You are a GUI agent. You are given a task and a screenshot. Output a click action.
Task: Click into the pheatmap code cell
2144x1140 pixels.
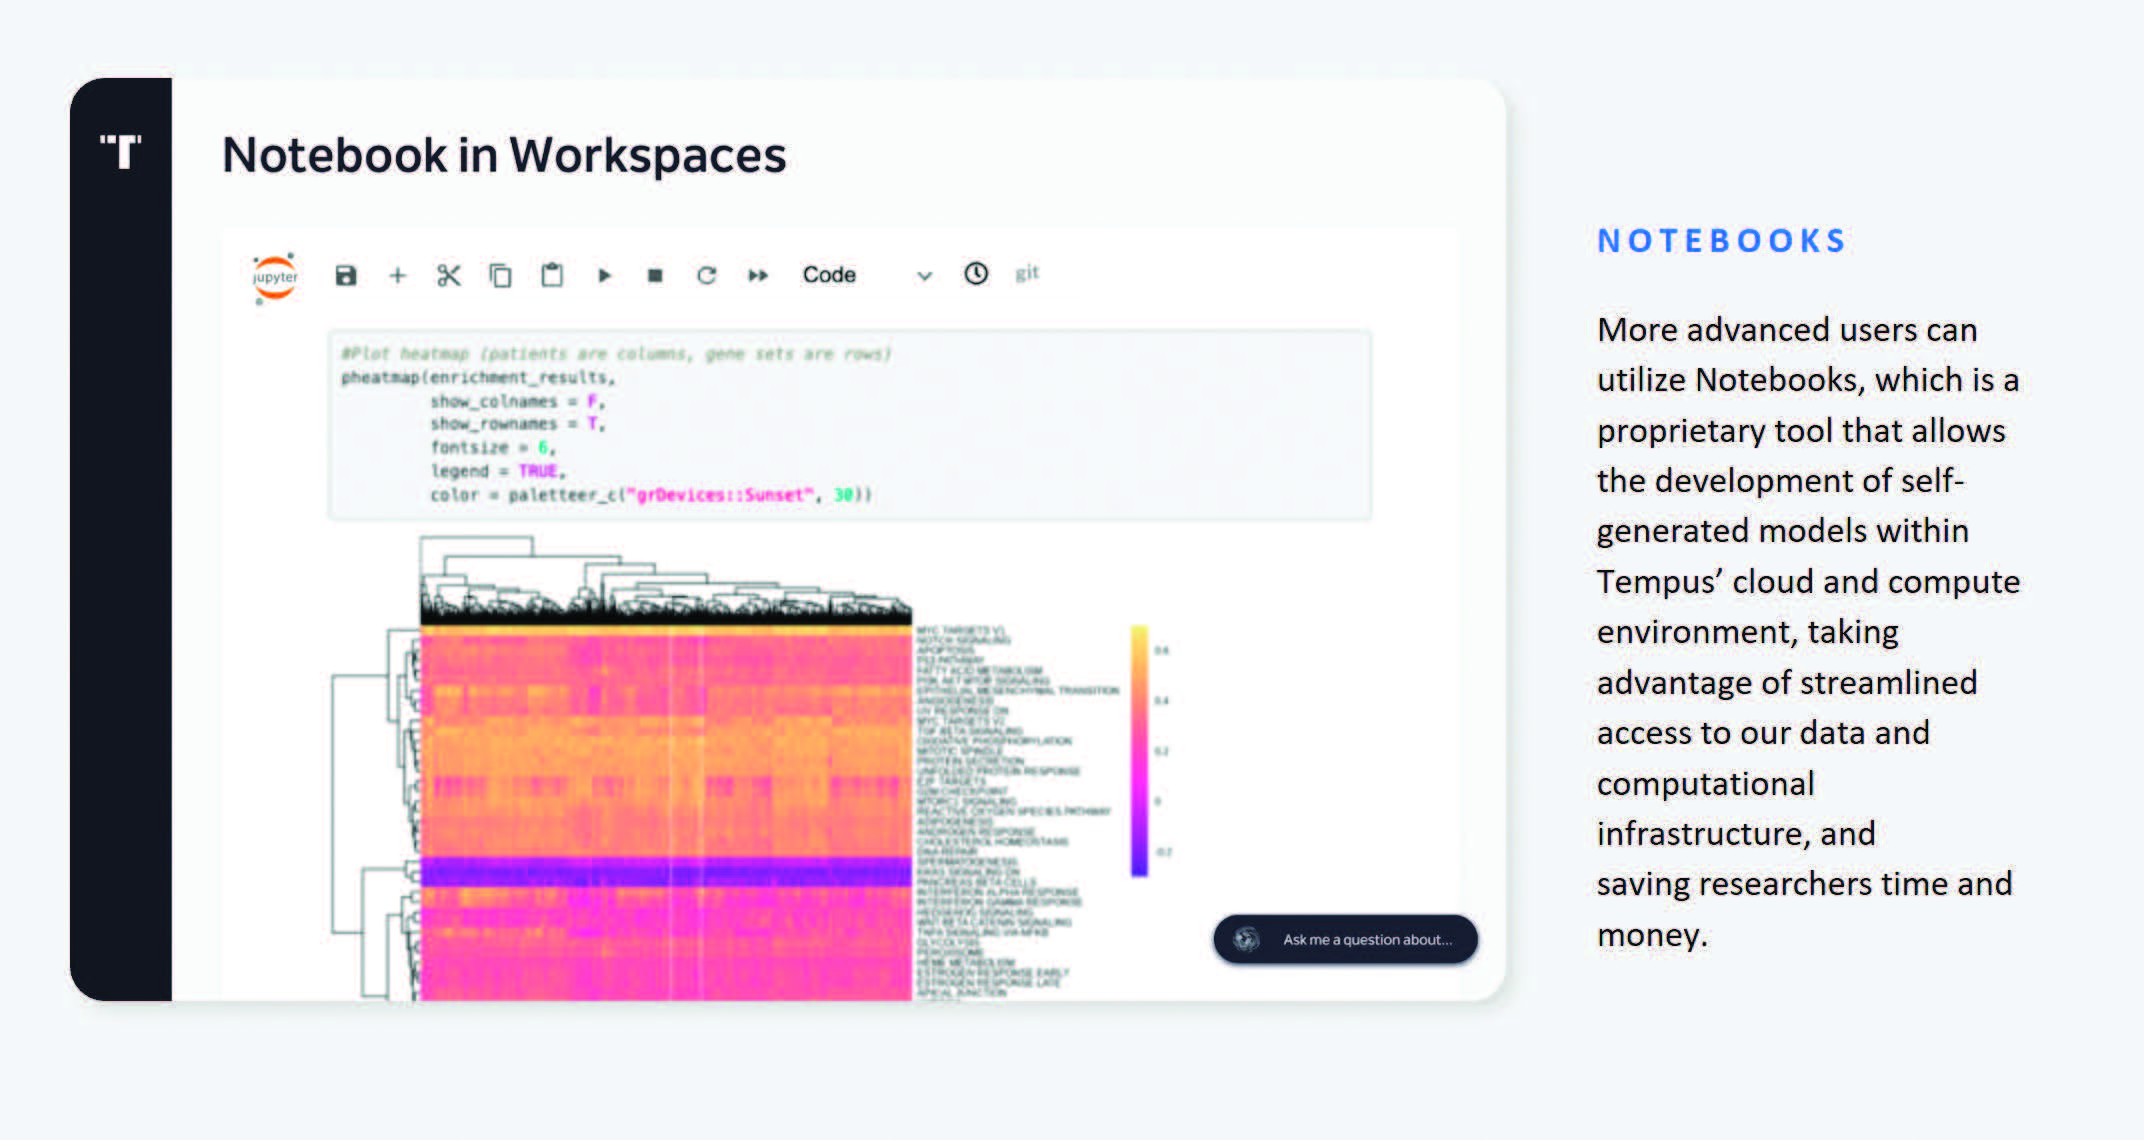click(x=850, y=425)
